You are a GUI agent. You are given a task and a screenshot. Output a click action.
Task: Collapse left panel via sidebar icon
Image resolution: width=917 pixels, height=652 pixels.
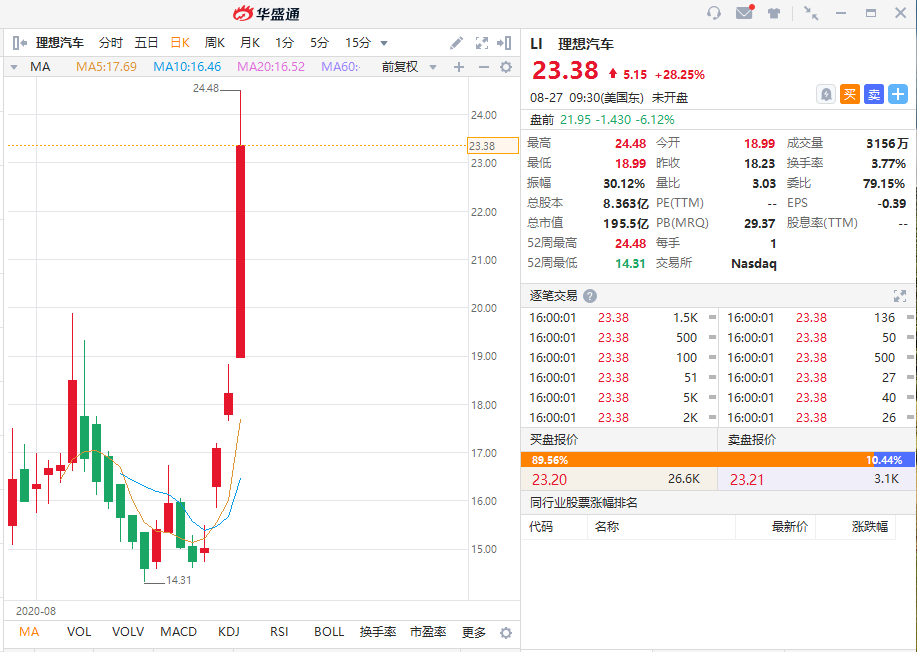pyautogui.click(x=19, y=43)
